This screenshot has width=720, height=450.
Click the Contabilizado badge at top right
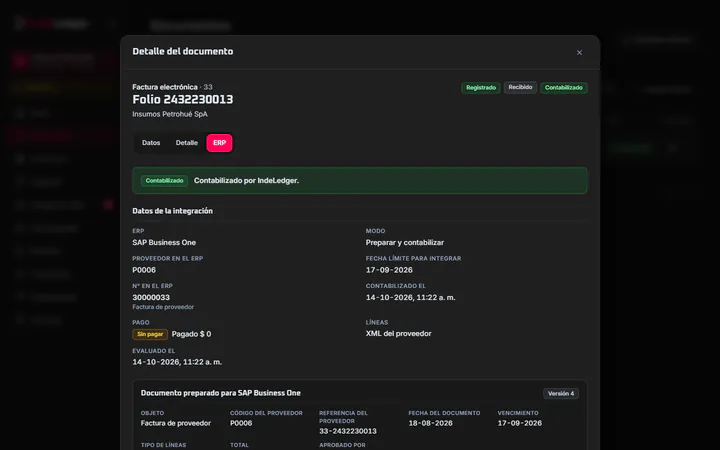tap(563, 88)
